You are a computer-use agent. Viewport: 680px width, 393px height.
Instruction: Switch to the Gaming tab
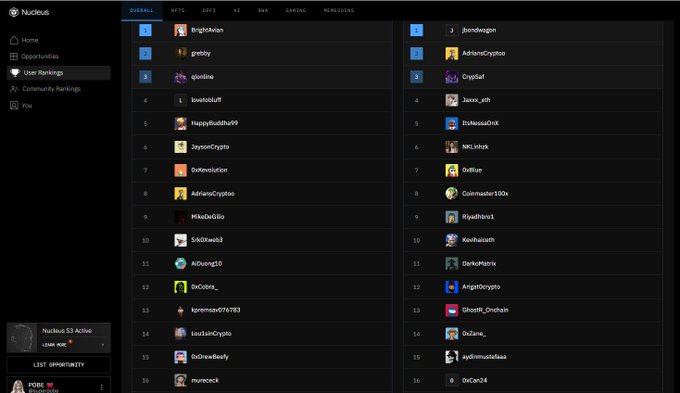point(296,10)
